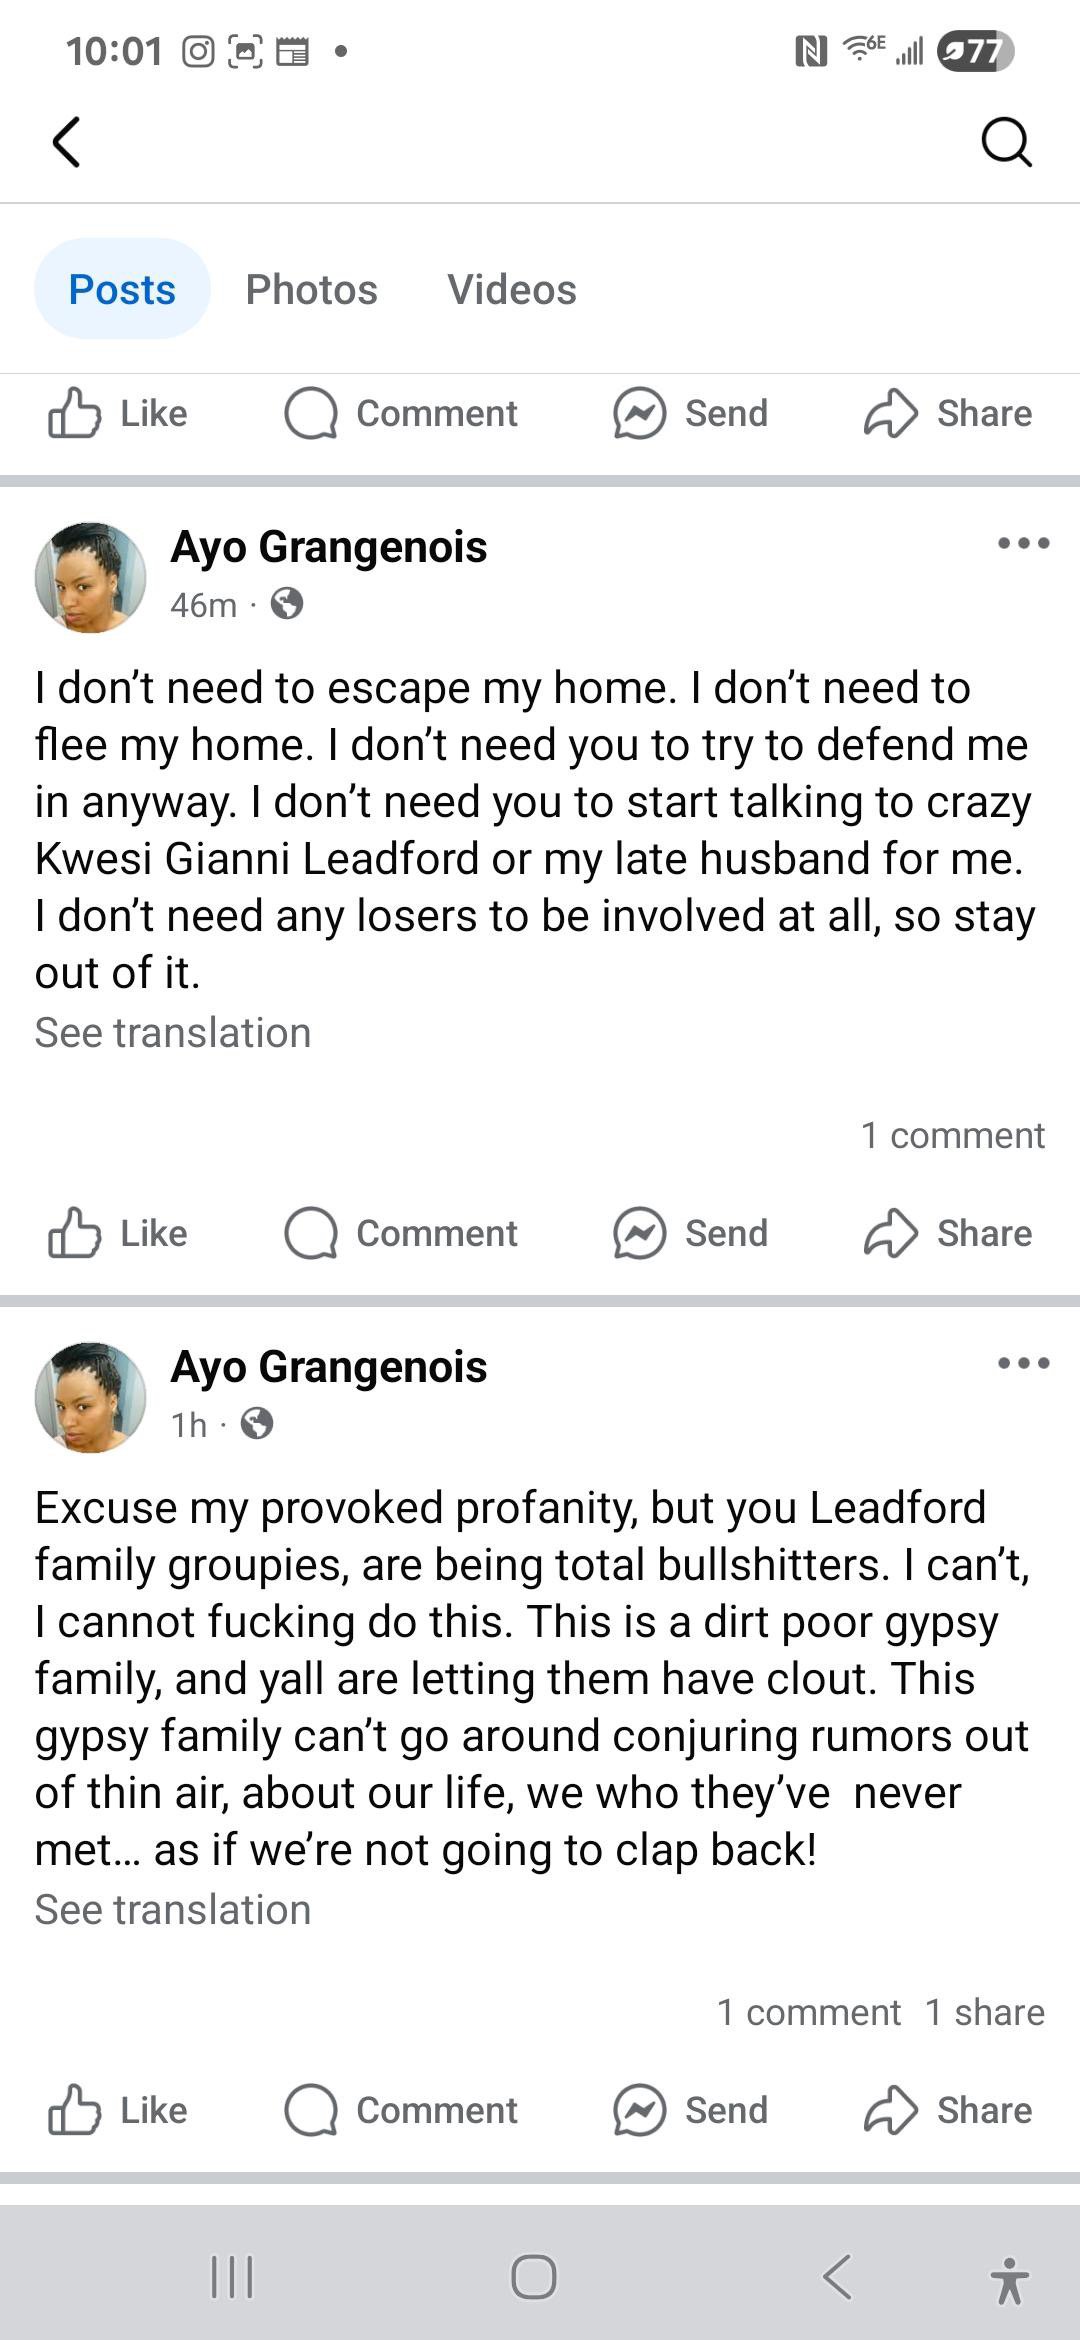Open three-dot menu on the 46m post
Image resolution: width=1080 pixels, height=2340 pixels.
[1023, 544]
